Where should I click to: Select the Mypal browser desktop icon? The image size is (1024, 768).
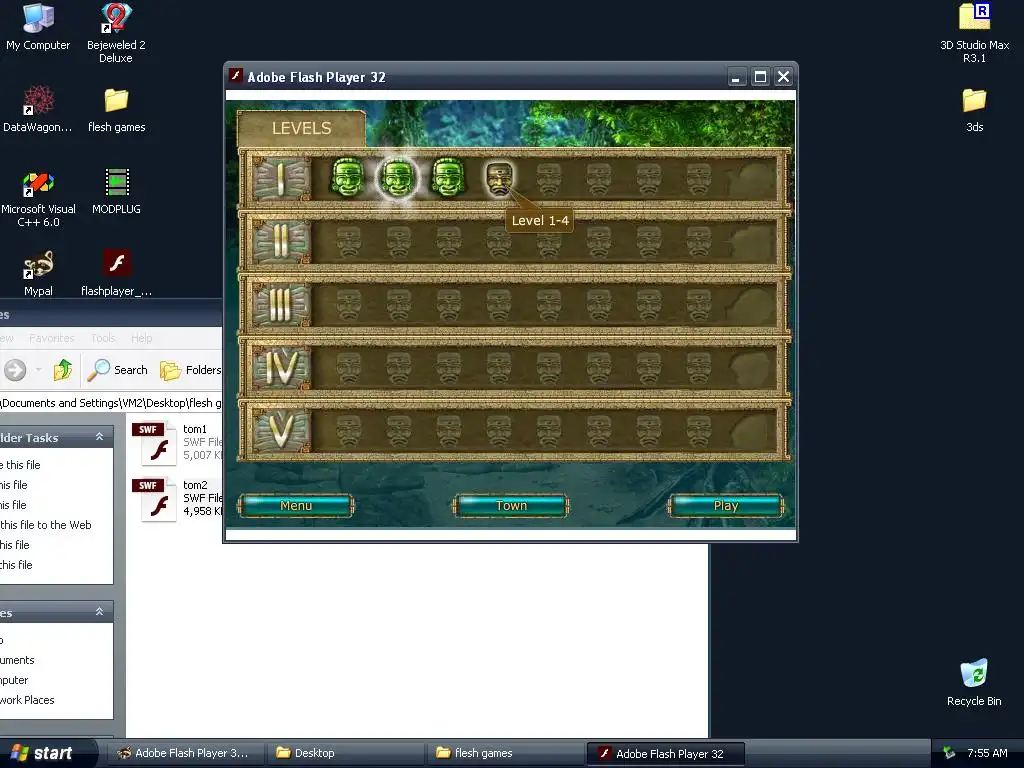point(38,274)
